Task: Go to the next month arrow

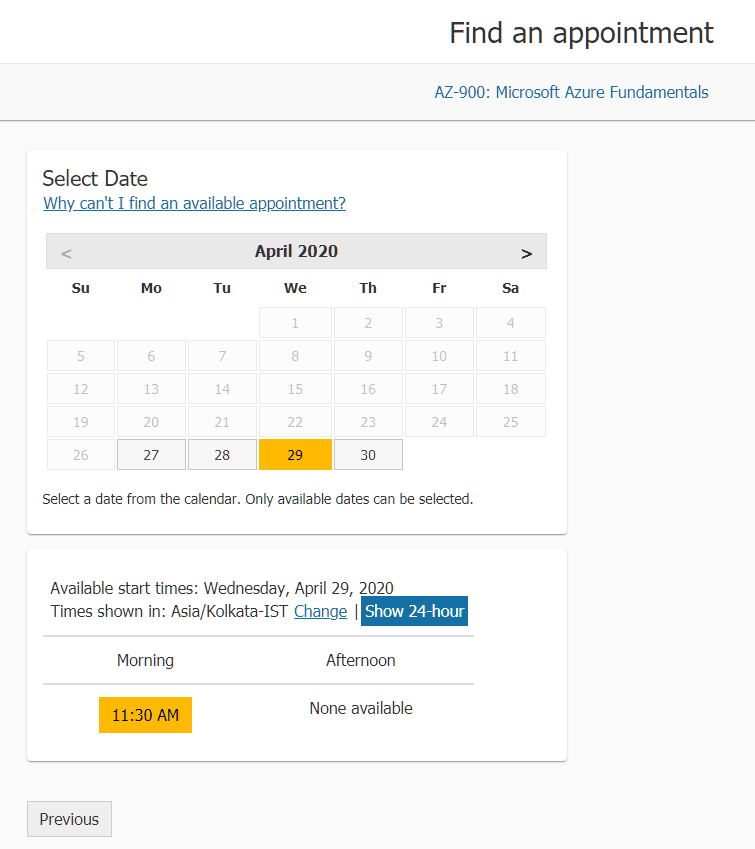Action: pos(526,253)
